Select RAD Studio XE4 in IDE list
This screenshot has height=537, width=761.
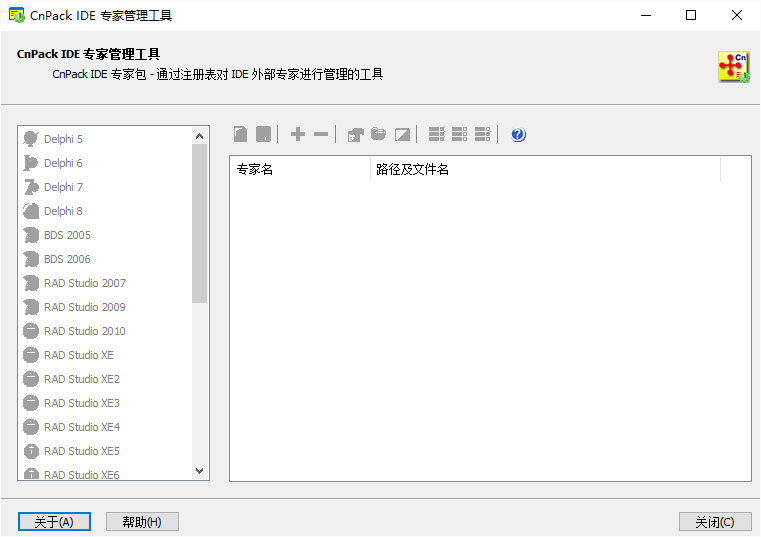[105, 427]
